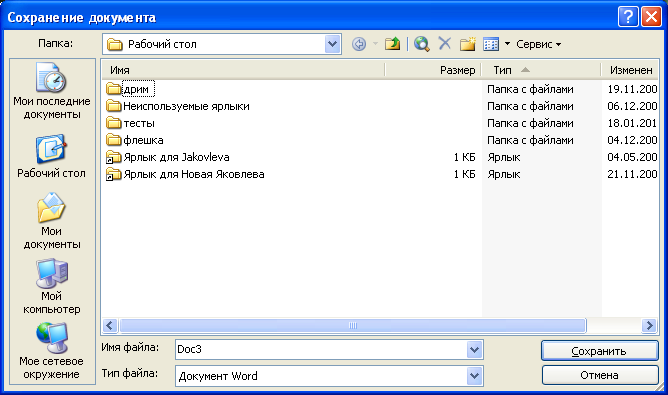The height and width of the screenshot is (395, 668).
Task: Click the date 18.01.201 of тесты
Action: 632,123
